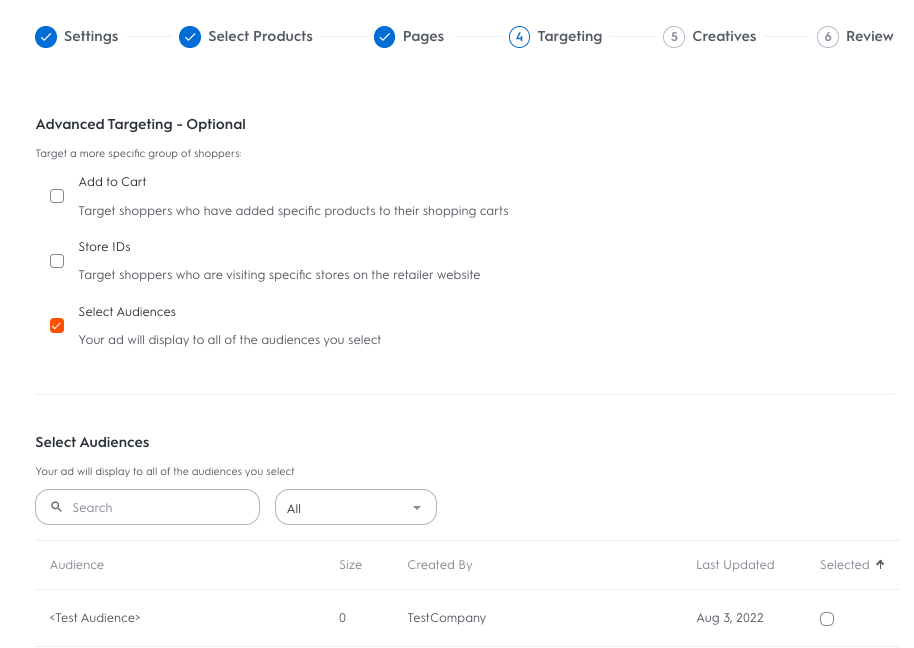The width and height of the screenshot is (914, 648).
Task: Enable the Add to Cart checkbox
Action: 57,196
